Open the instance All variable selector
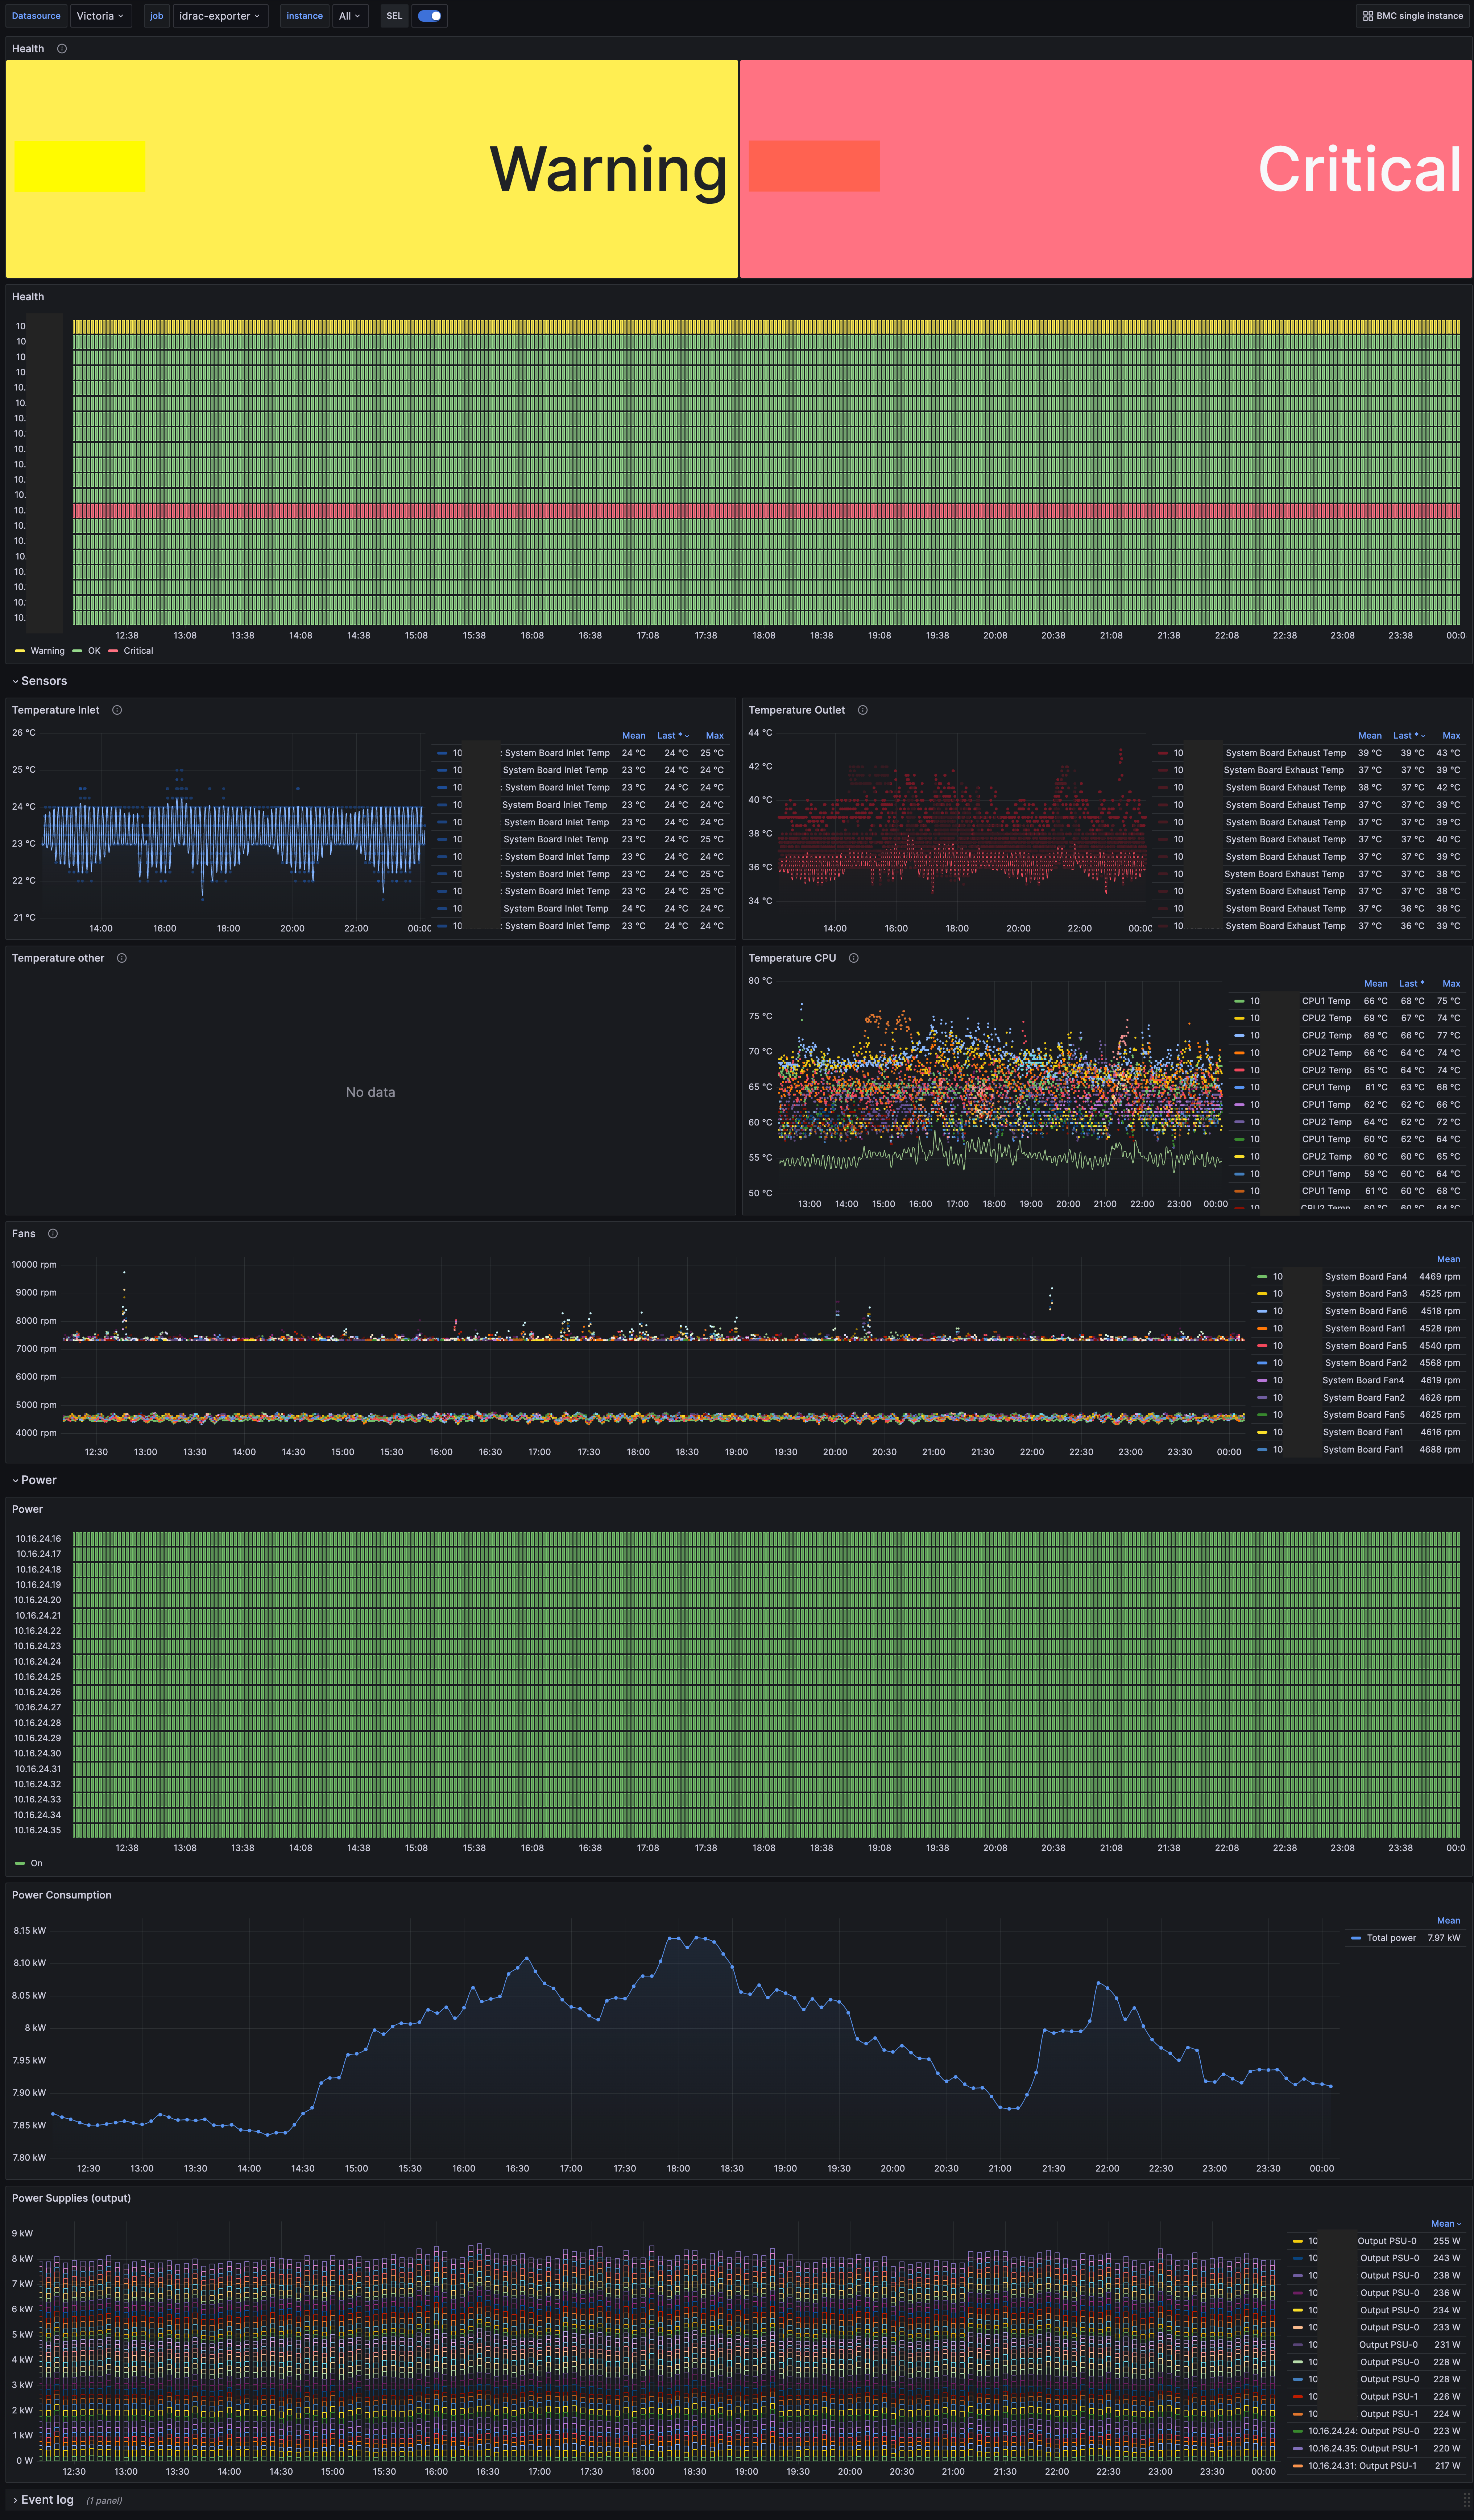This screenshot has height=2520, width=1474. 349,16
